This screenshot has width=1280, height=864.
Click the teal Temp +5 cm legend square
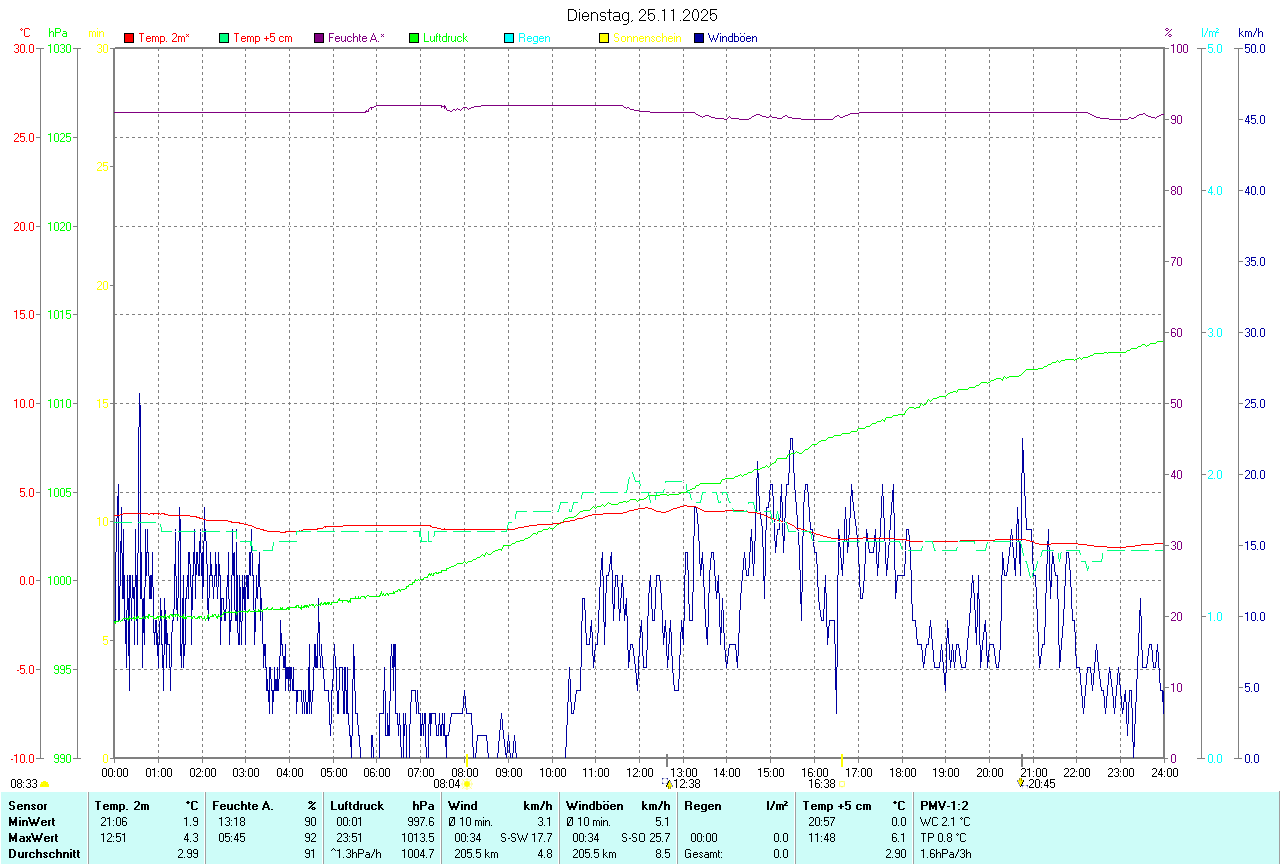tap(224, 38)
